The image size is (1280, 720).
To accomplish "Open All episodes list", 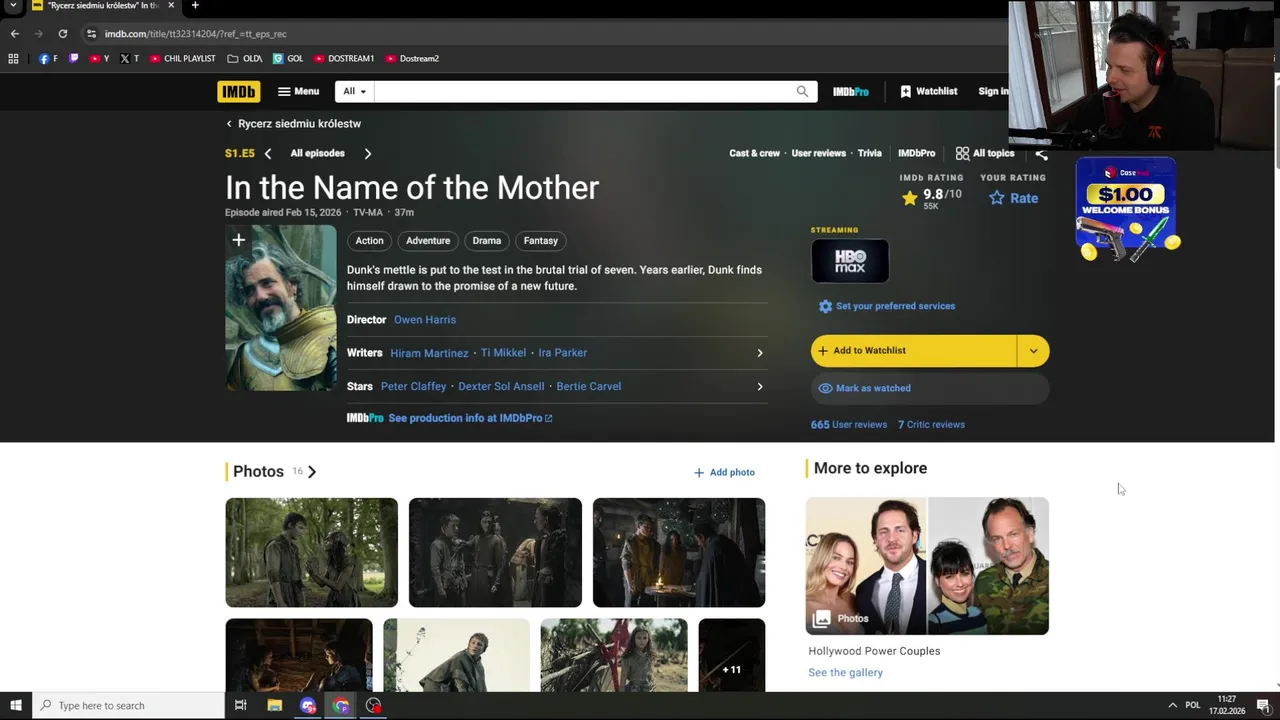I will pyautogui.click(x=317, y=153).
